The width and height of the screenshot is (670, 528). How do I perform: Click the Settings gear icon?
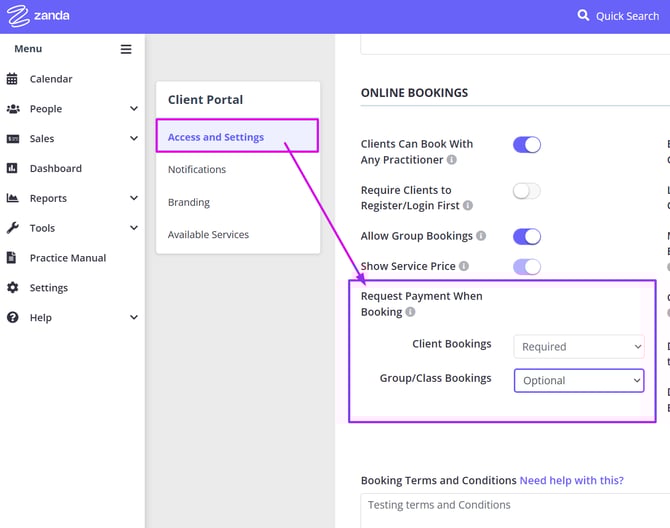pos(13,288)
